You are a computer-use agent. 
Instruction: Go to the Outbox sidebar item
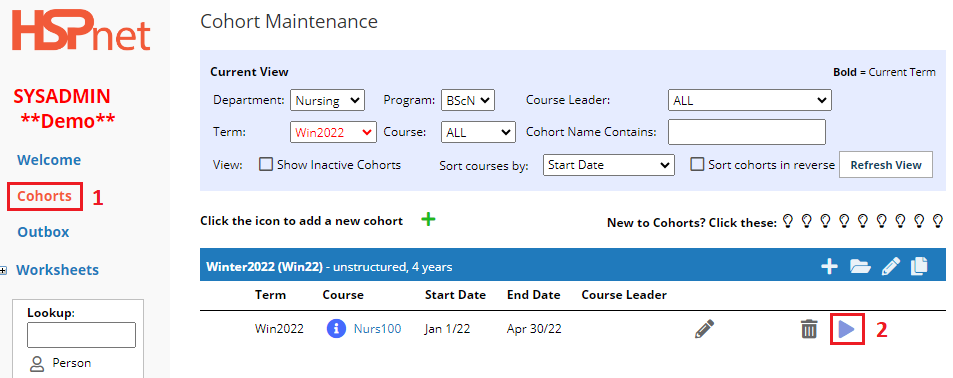point(43,232)
